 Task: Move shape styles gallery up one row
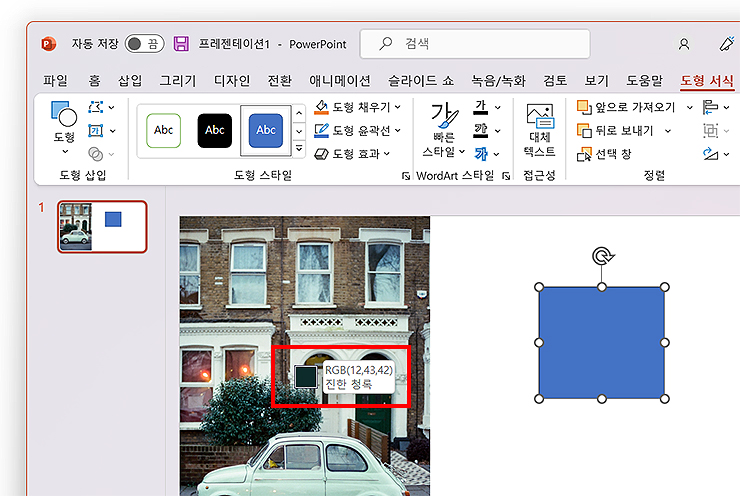point(299,113)
